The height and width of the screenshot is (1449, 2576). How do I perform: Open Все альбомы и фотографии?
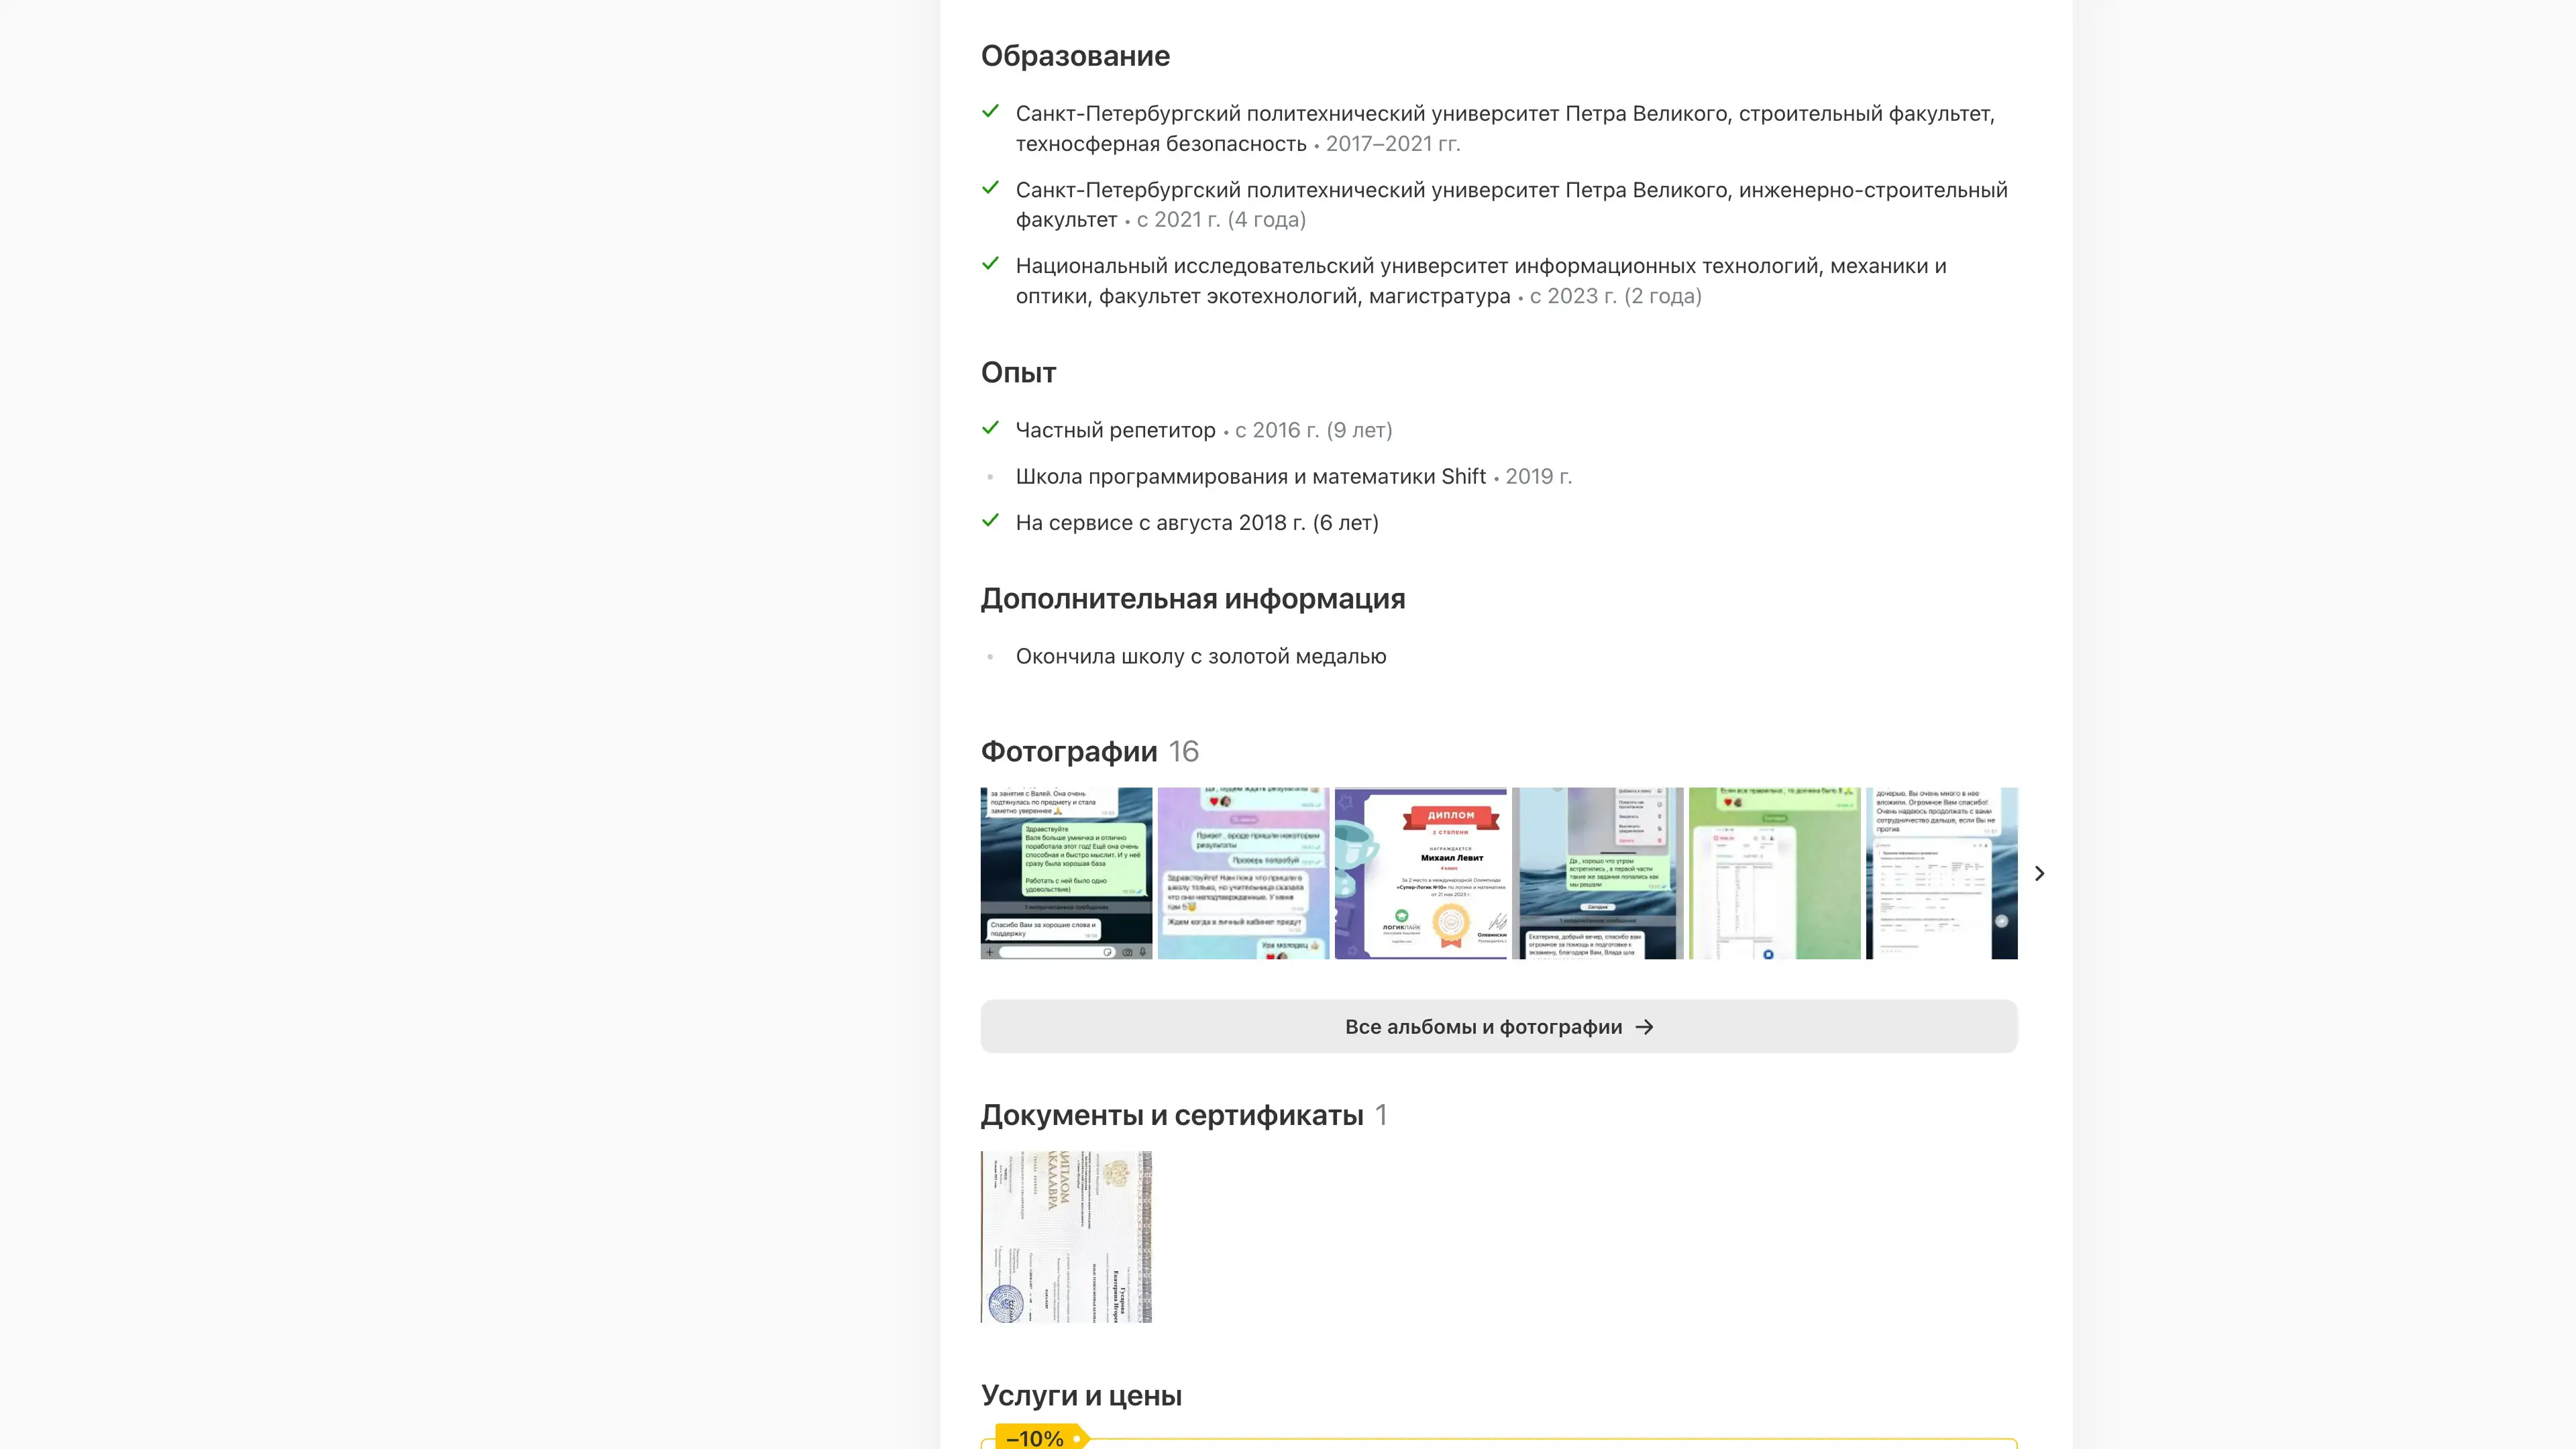pyautogui.click(x=1497, y=1027)
